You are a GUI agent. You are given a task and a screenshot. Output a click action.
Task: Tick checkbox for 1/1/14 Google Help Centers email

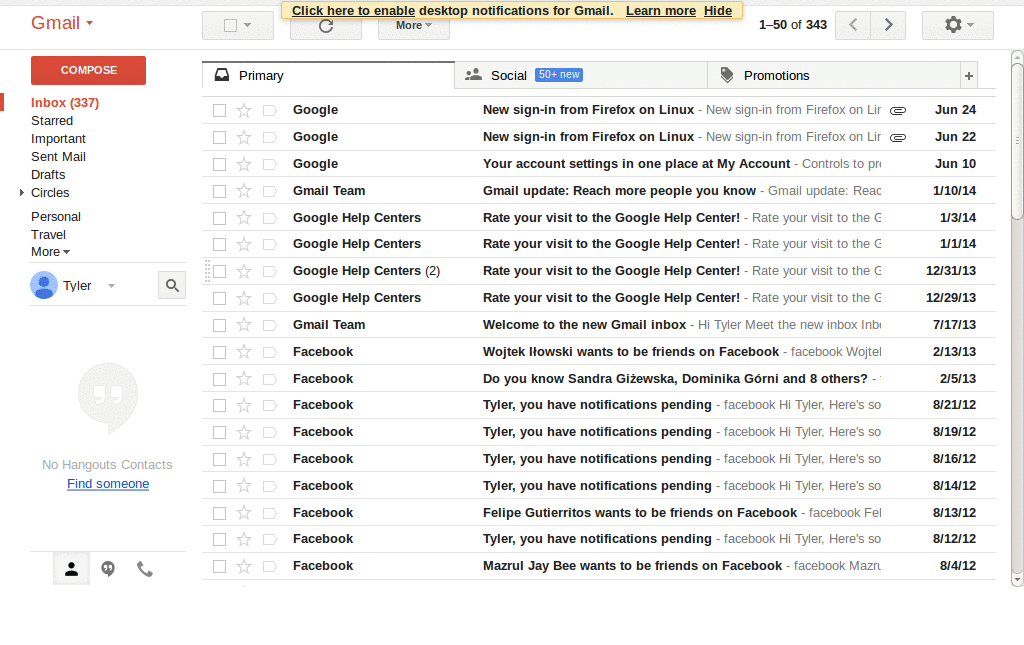[219, 244]
